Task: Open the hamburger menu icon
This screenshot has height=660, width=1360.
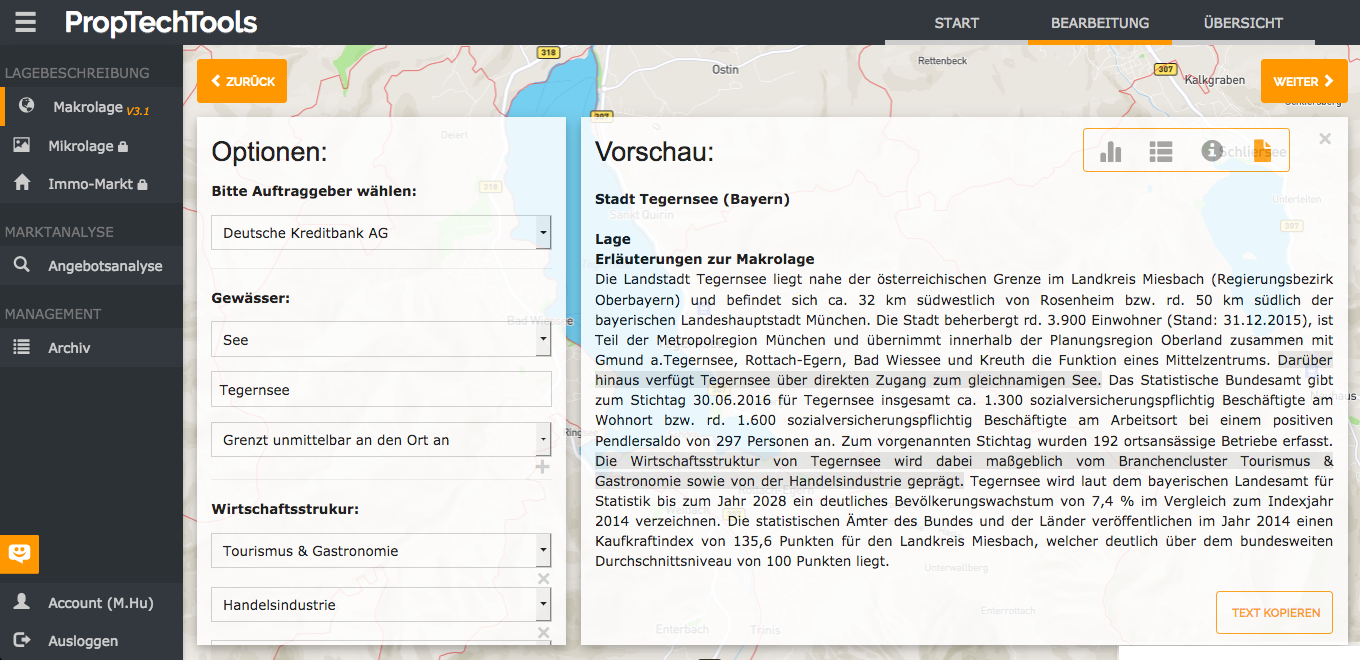Action: [25, 22]
